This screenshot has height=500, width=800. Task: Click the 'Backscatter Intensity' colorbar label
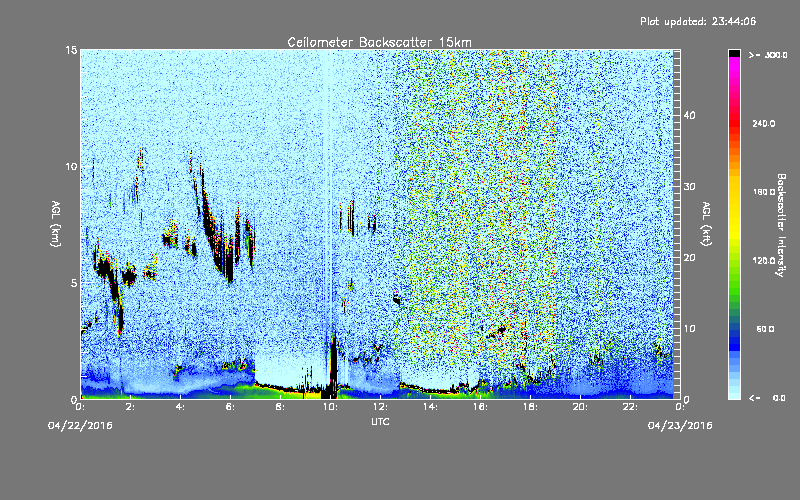click(781, 225)
